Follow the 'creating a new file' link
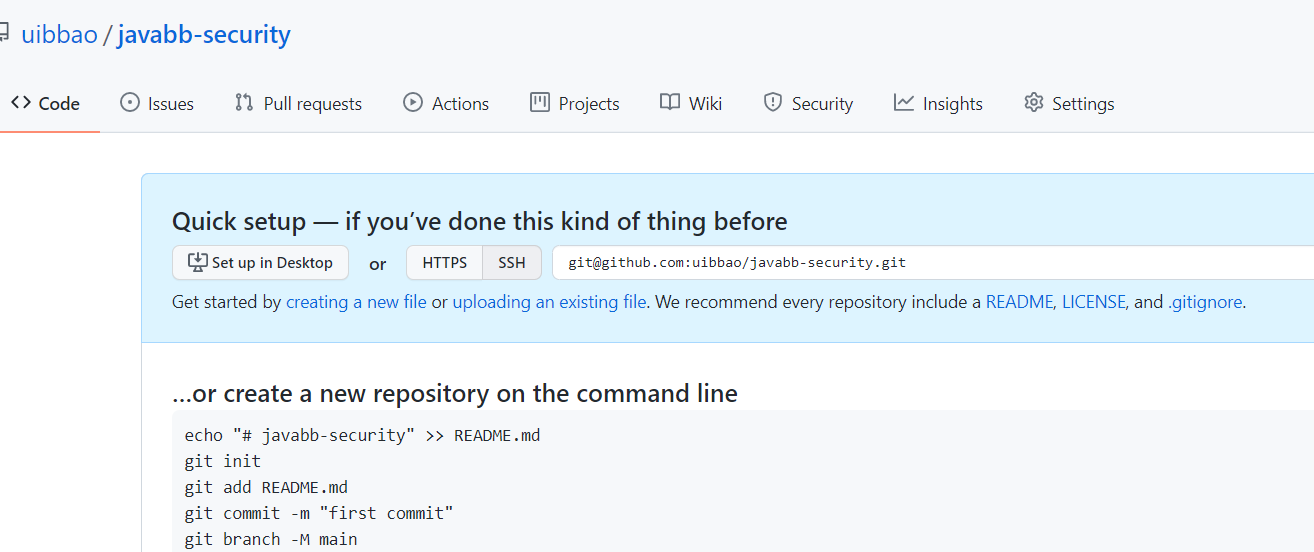Screen dimensions: 1314x552 tap(356, 302)
